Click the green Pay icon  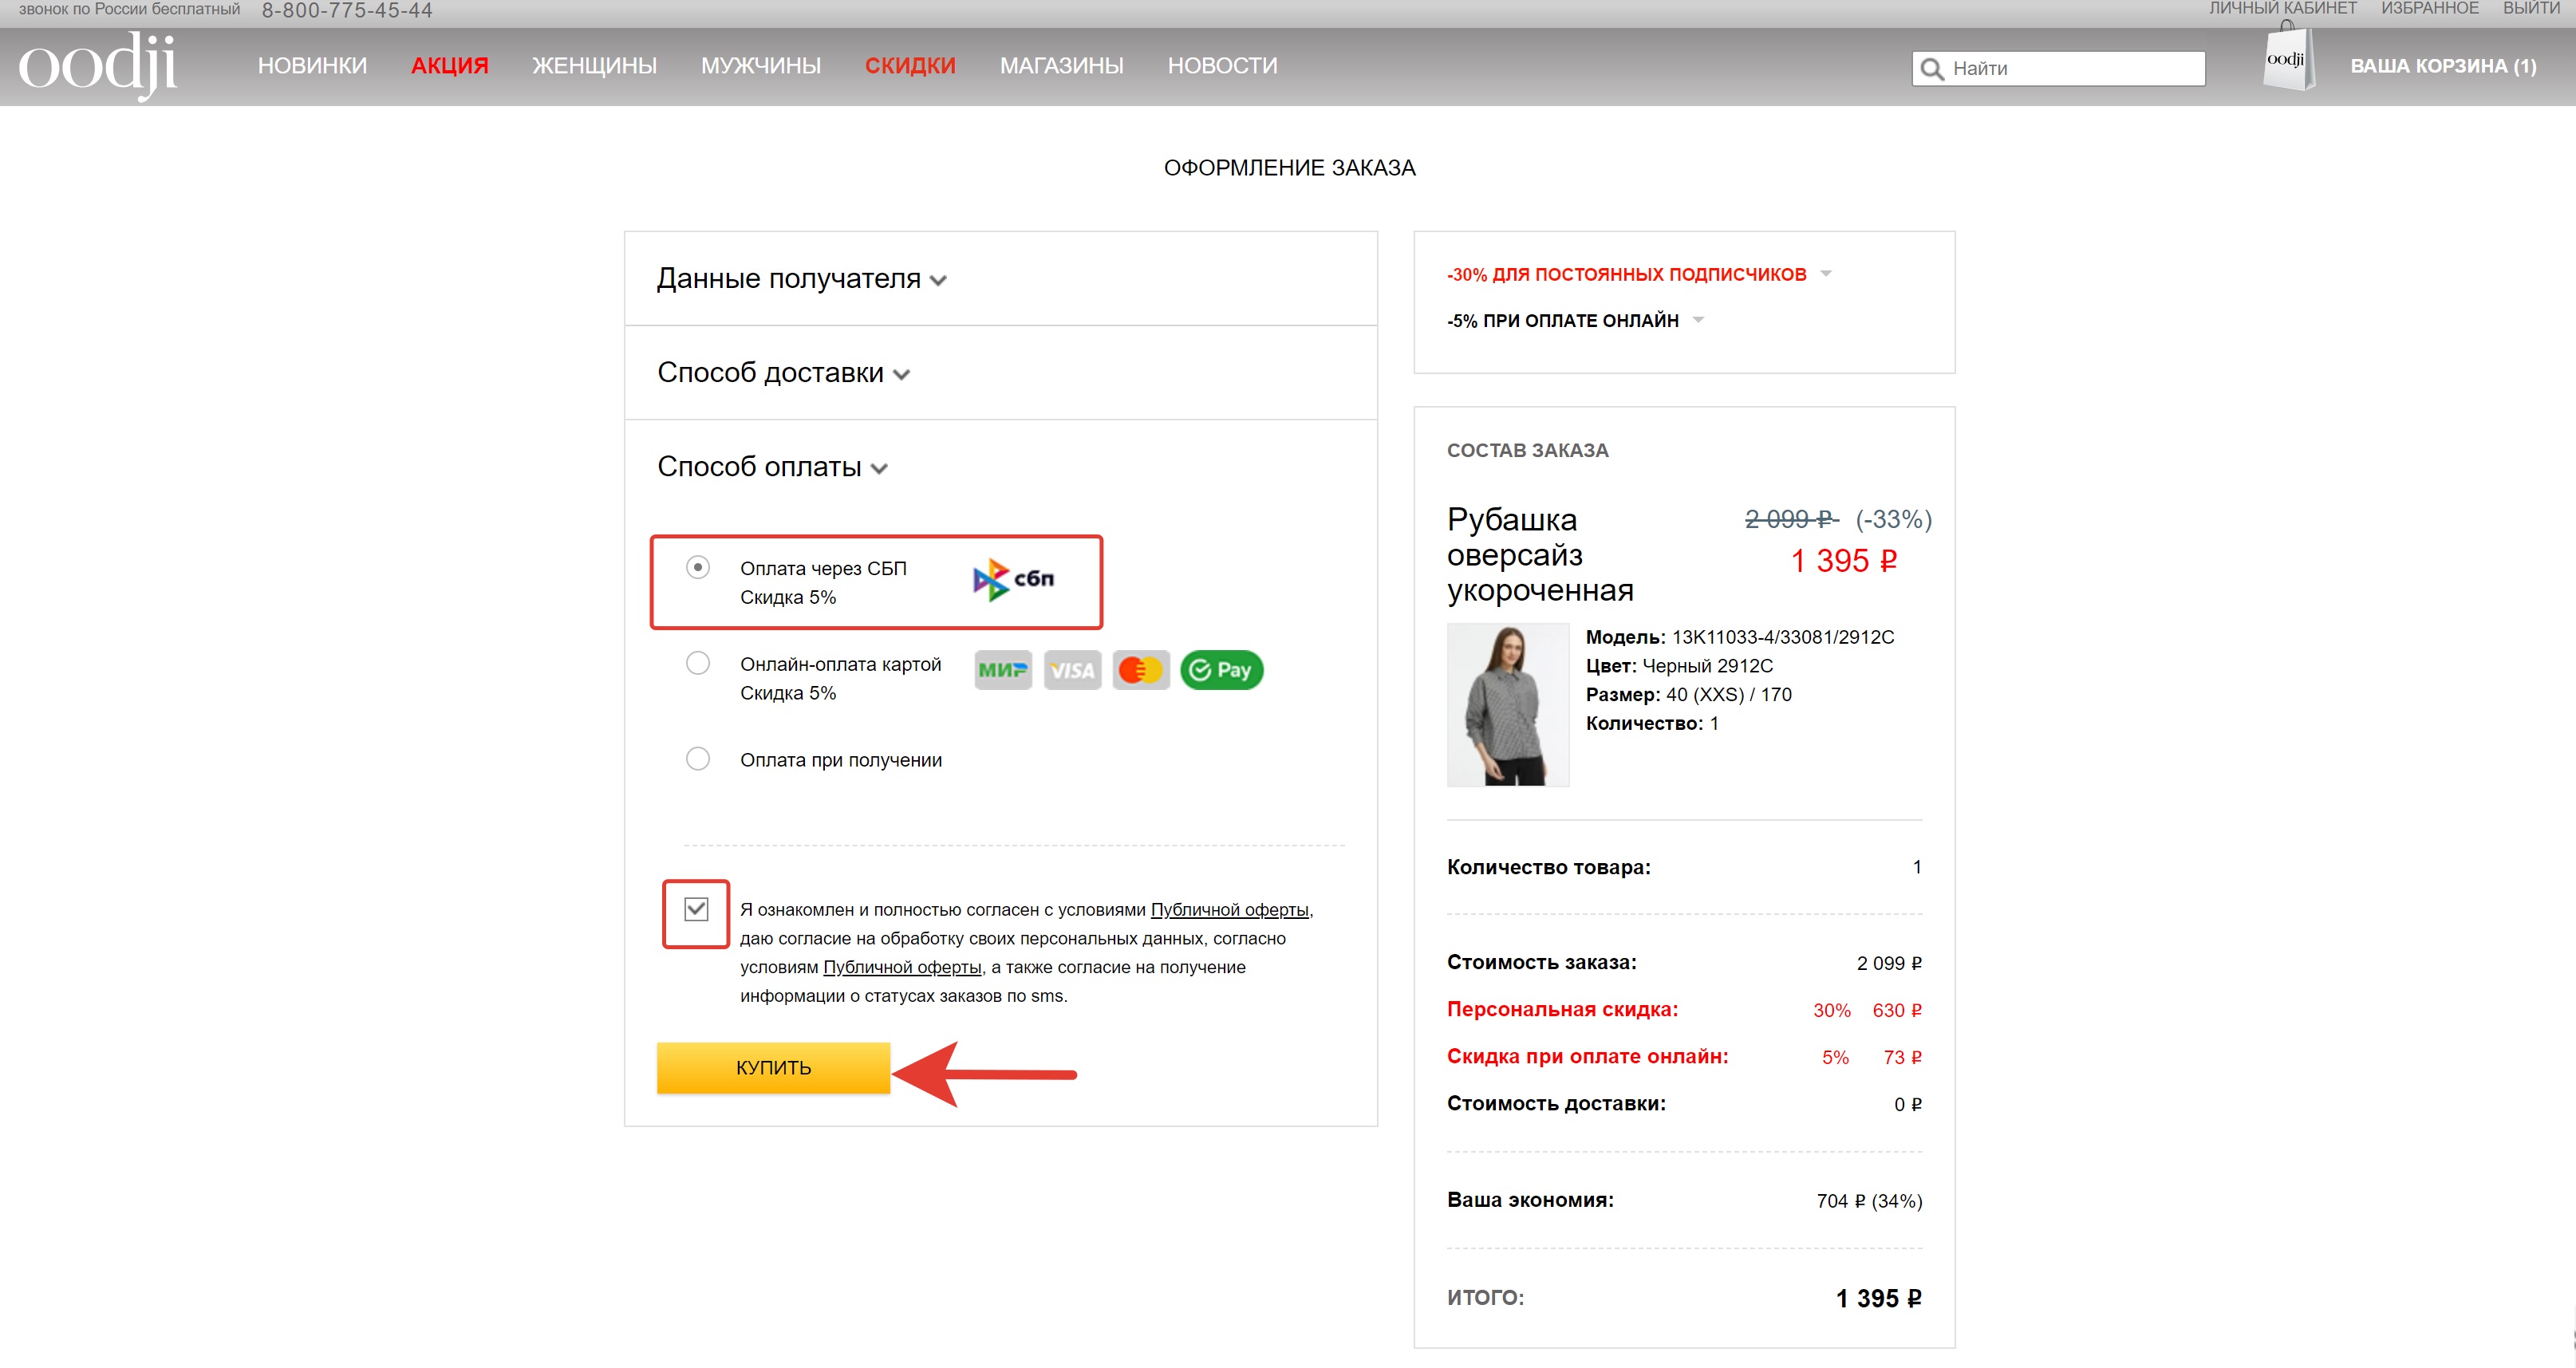click(x=1221, y=670)
